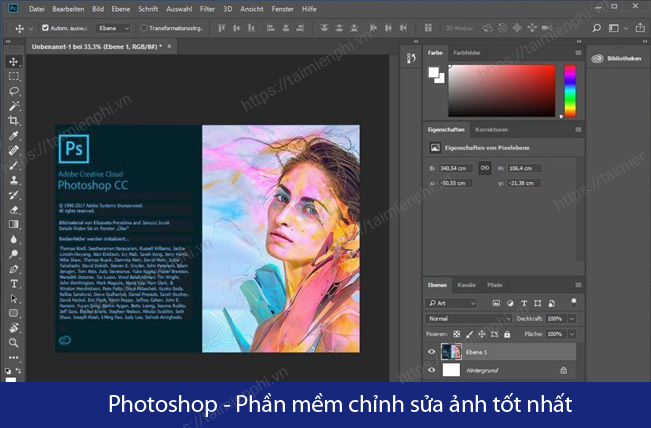651x428 pixels.
Task: Select the Brush tool
Action: click(13, 165)
